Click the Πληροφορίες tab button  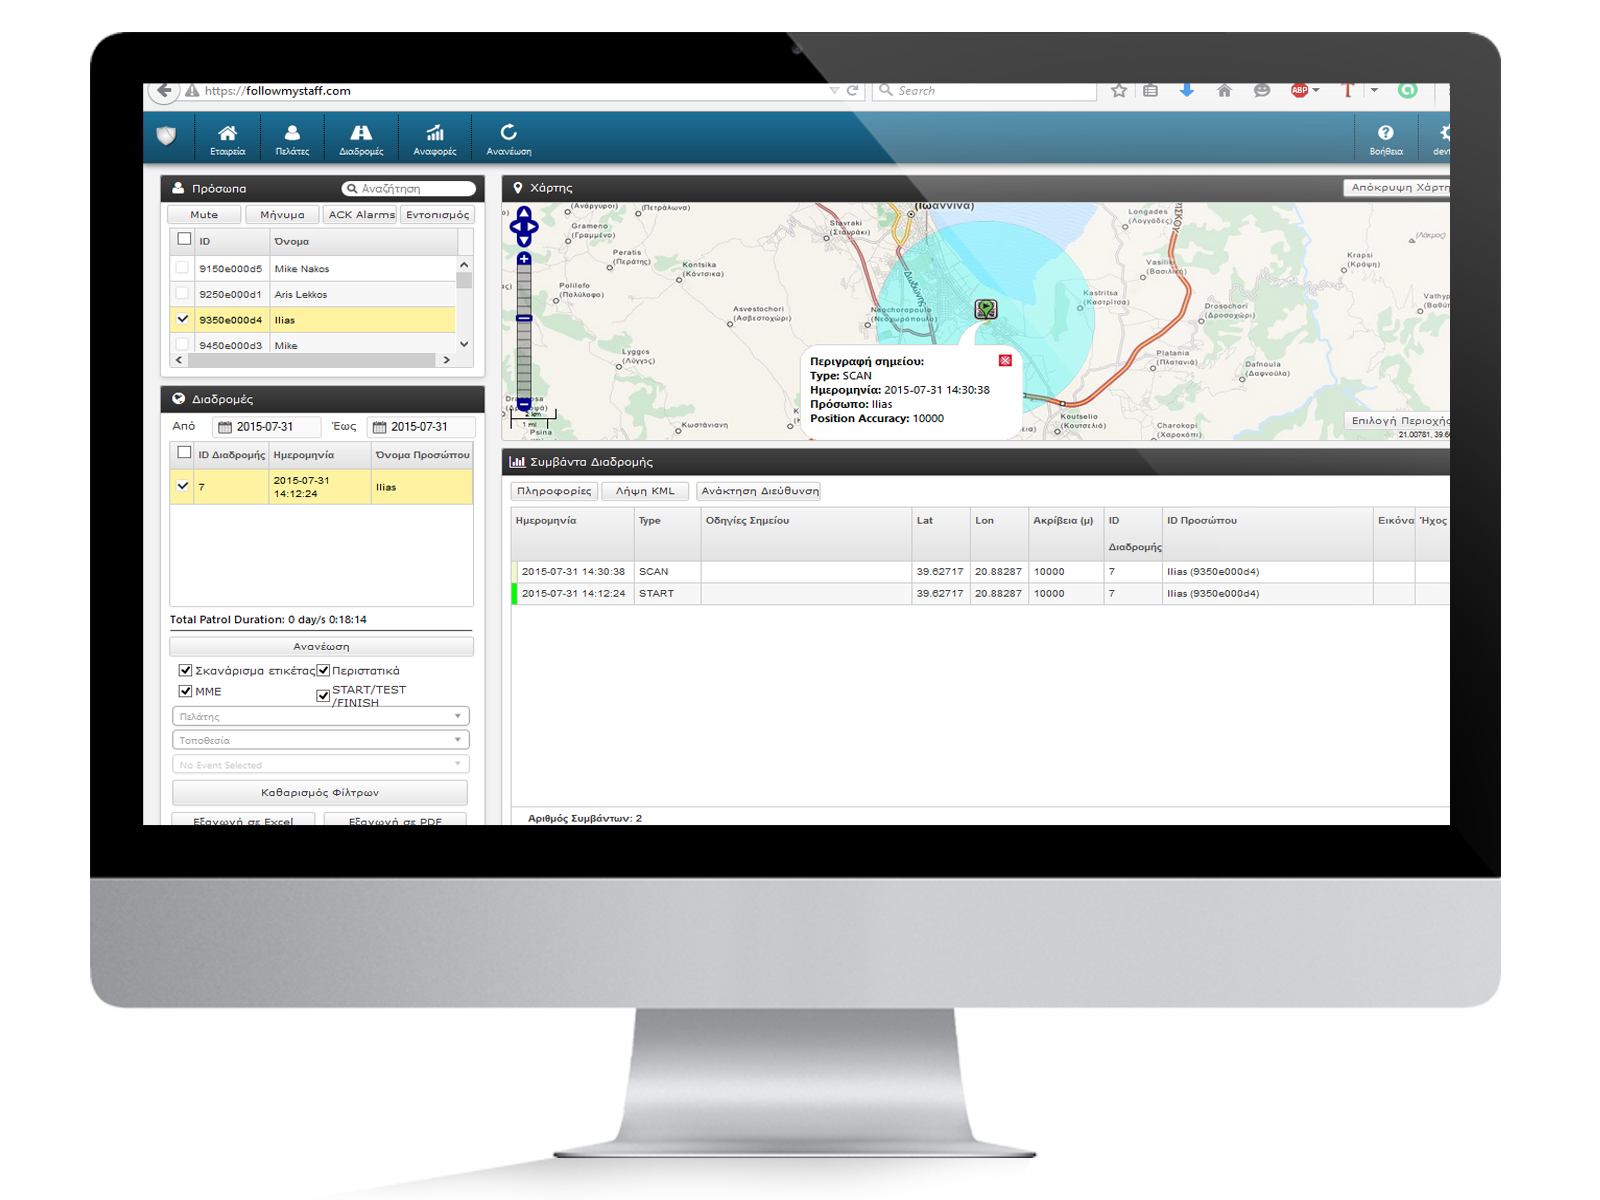554,491
